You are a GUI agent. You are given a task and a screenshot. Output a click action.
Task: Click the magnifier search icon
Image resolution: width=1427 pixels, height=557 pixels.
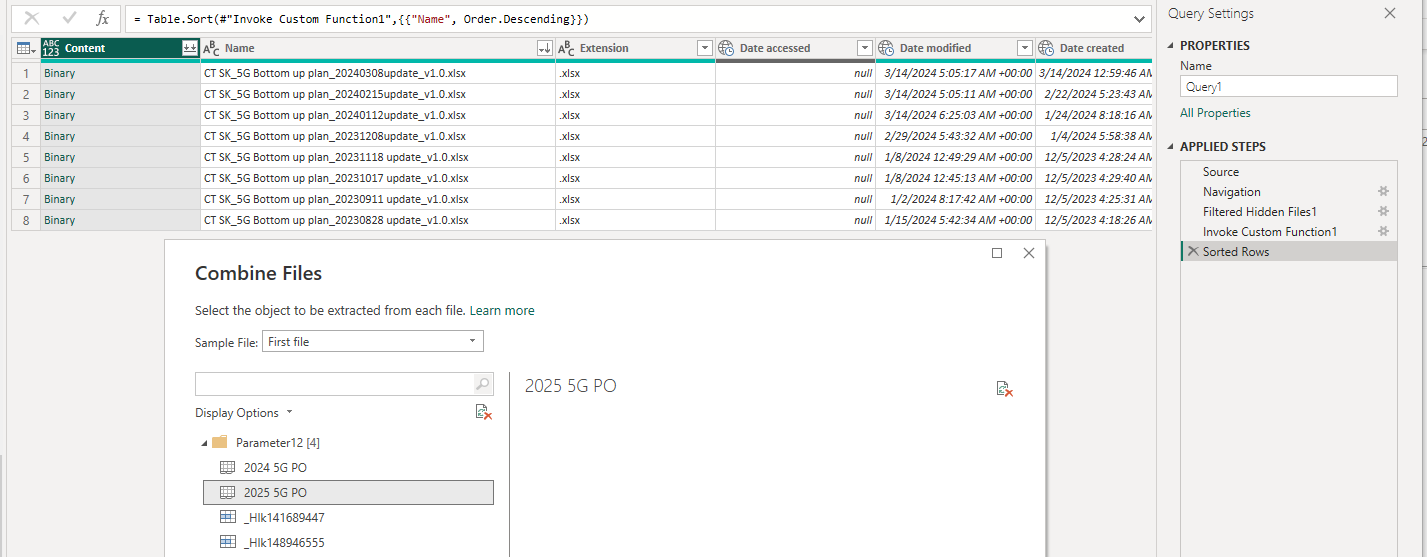pyautogui.click(x=483, y=384)
